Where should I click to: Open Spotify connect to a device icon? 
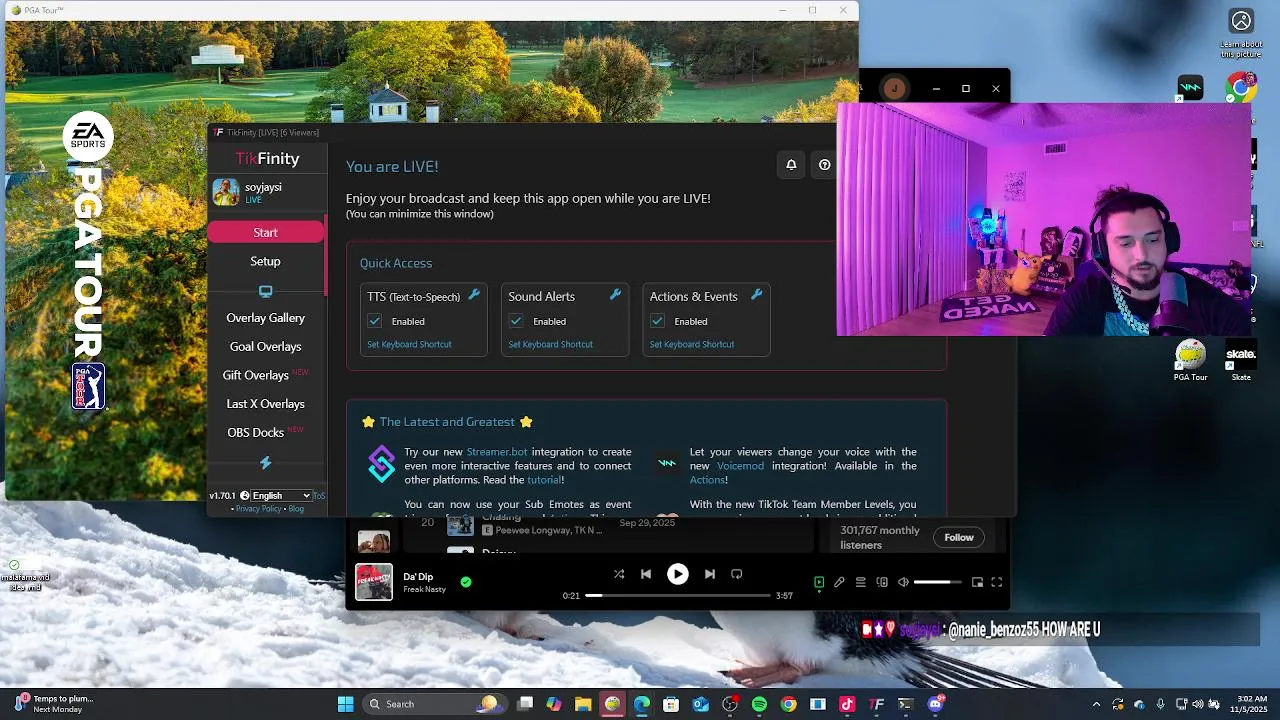(x=882, y=582)
